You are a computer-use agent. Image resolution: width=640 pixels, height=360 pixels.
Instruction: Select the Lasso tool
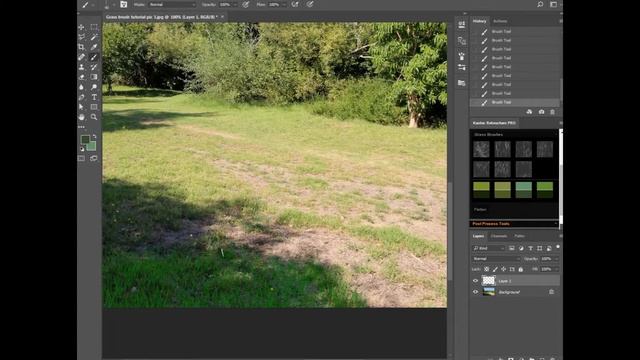(82, 37)
